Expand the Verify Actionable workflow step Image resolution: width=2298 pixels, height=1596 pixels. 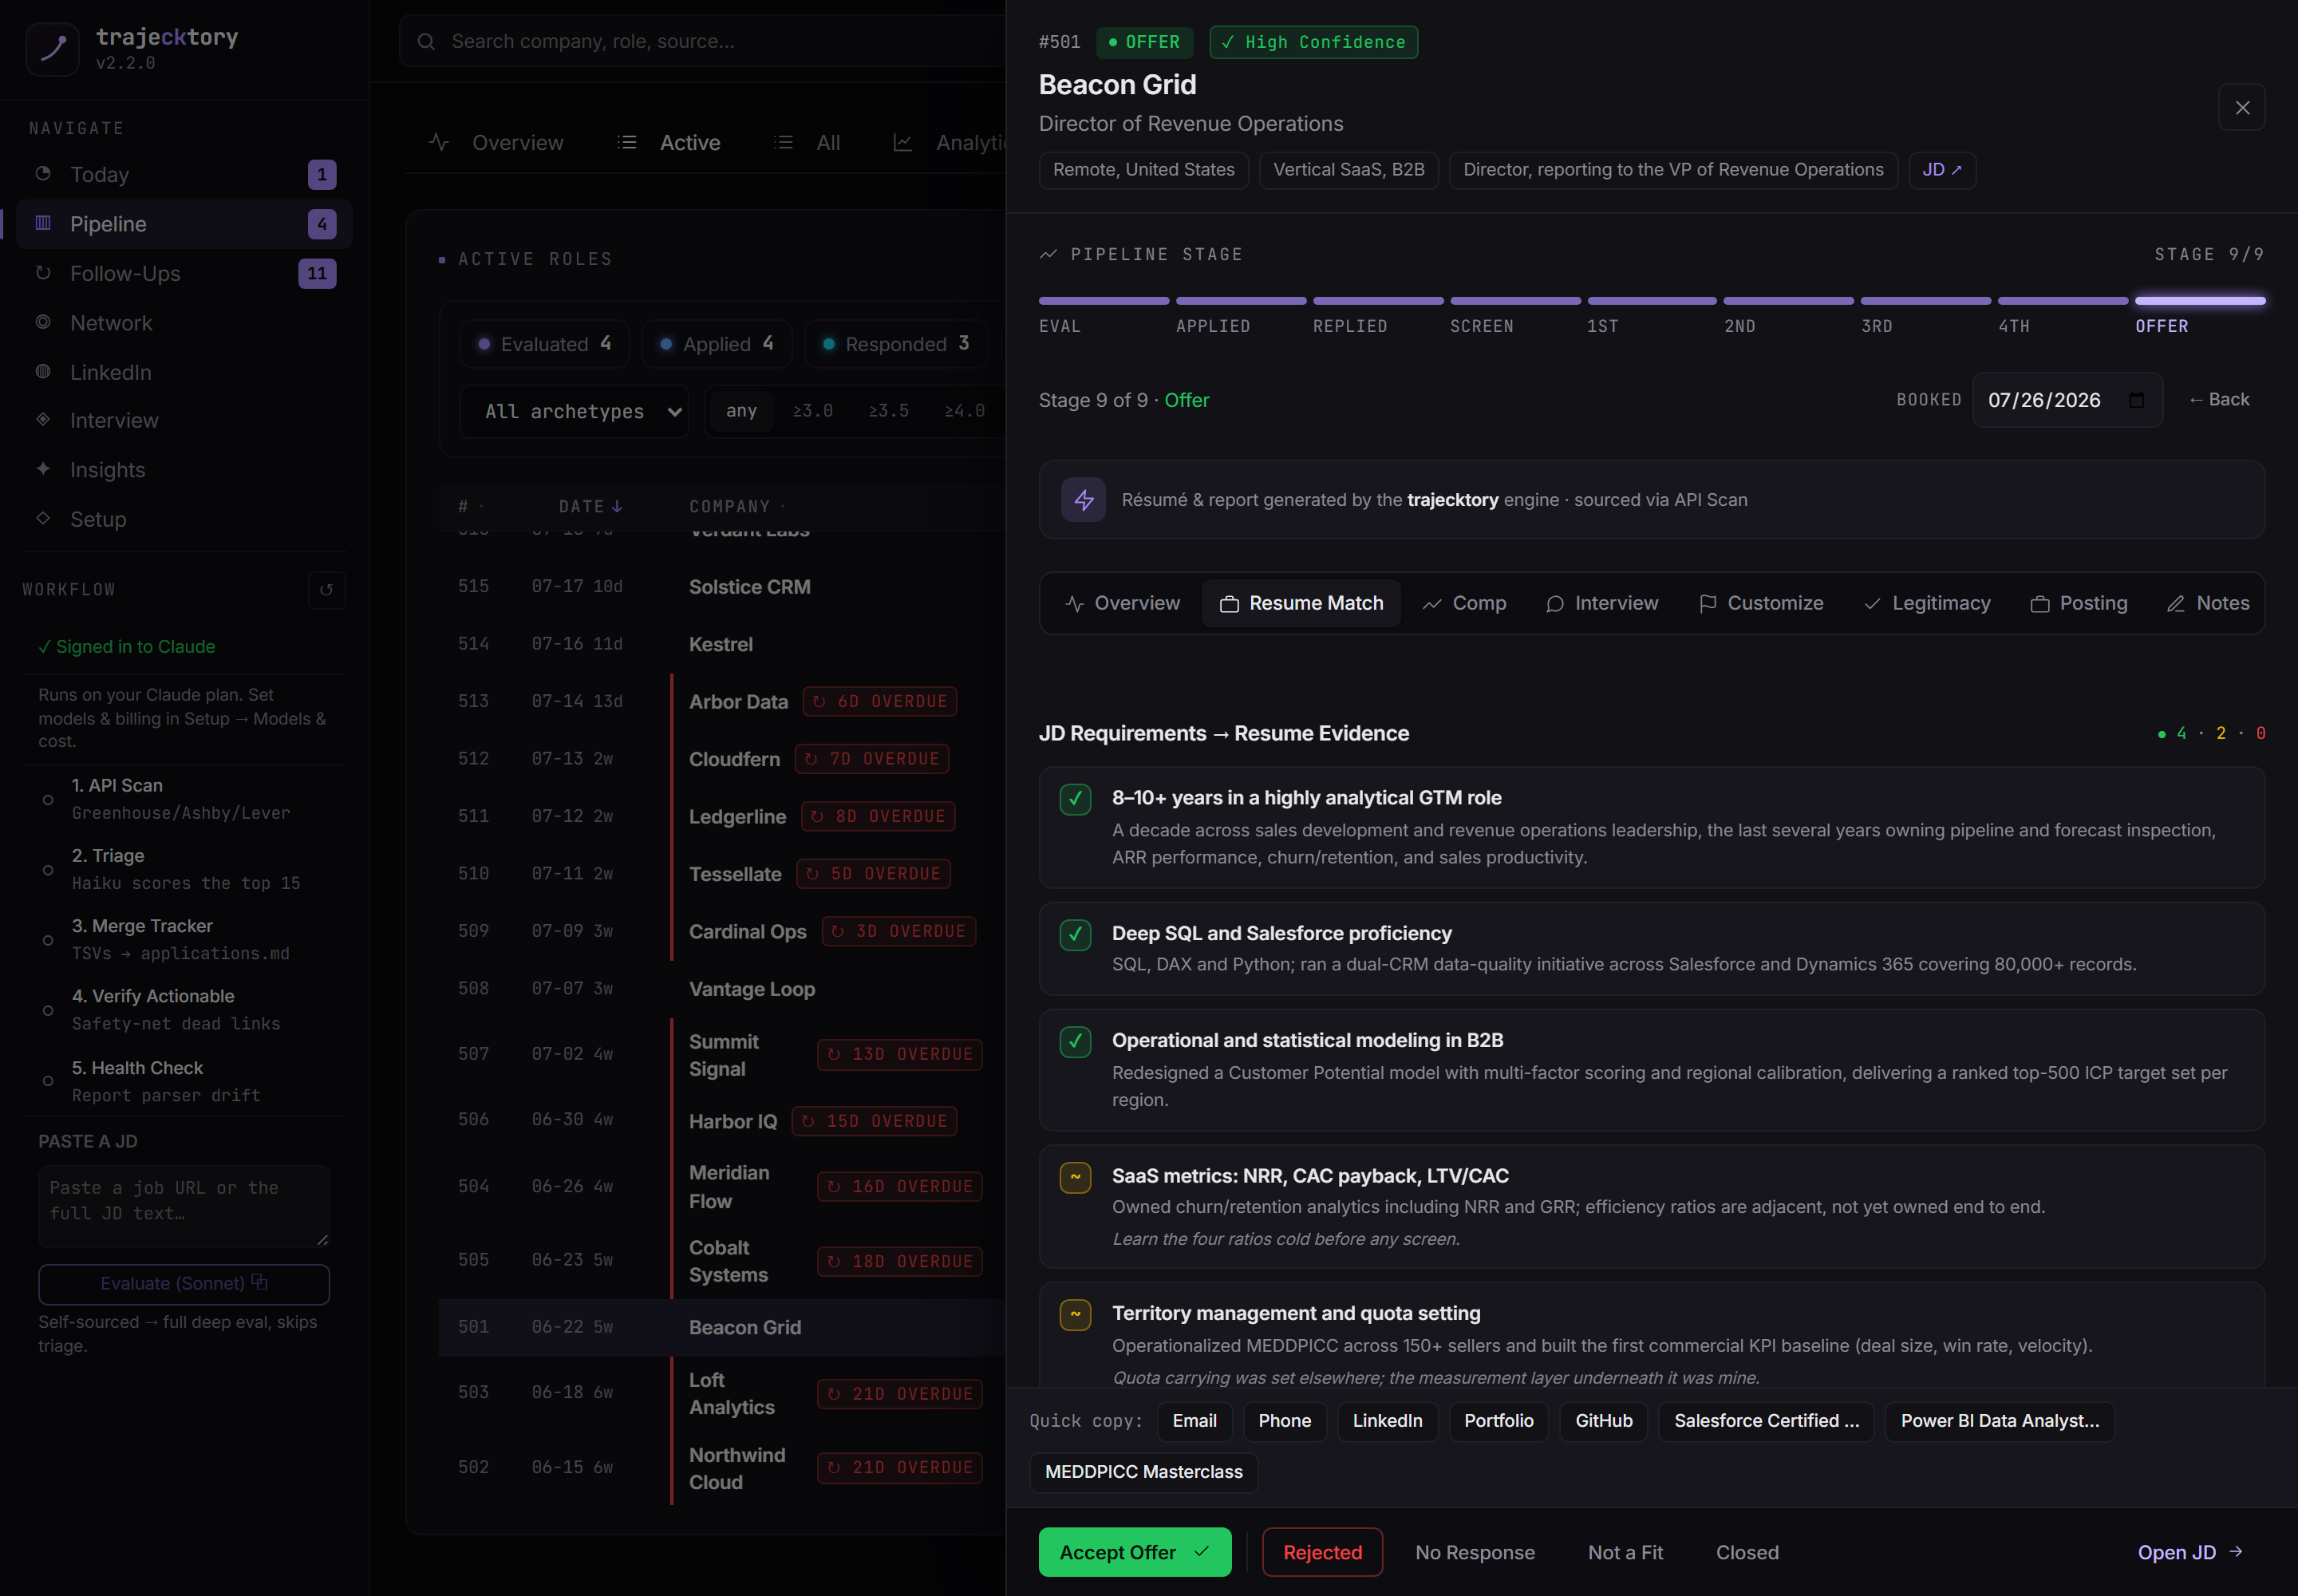pyautogui.click(x=185, y=1010)
